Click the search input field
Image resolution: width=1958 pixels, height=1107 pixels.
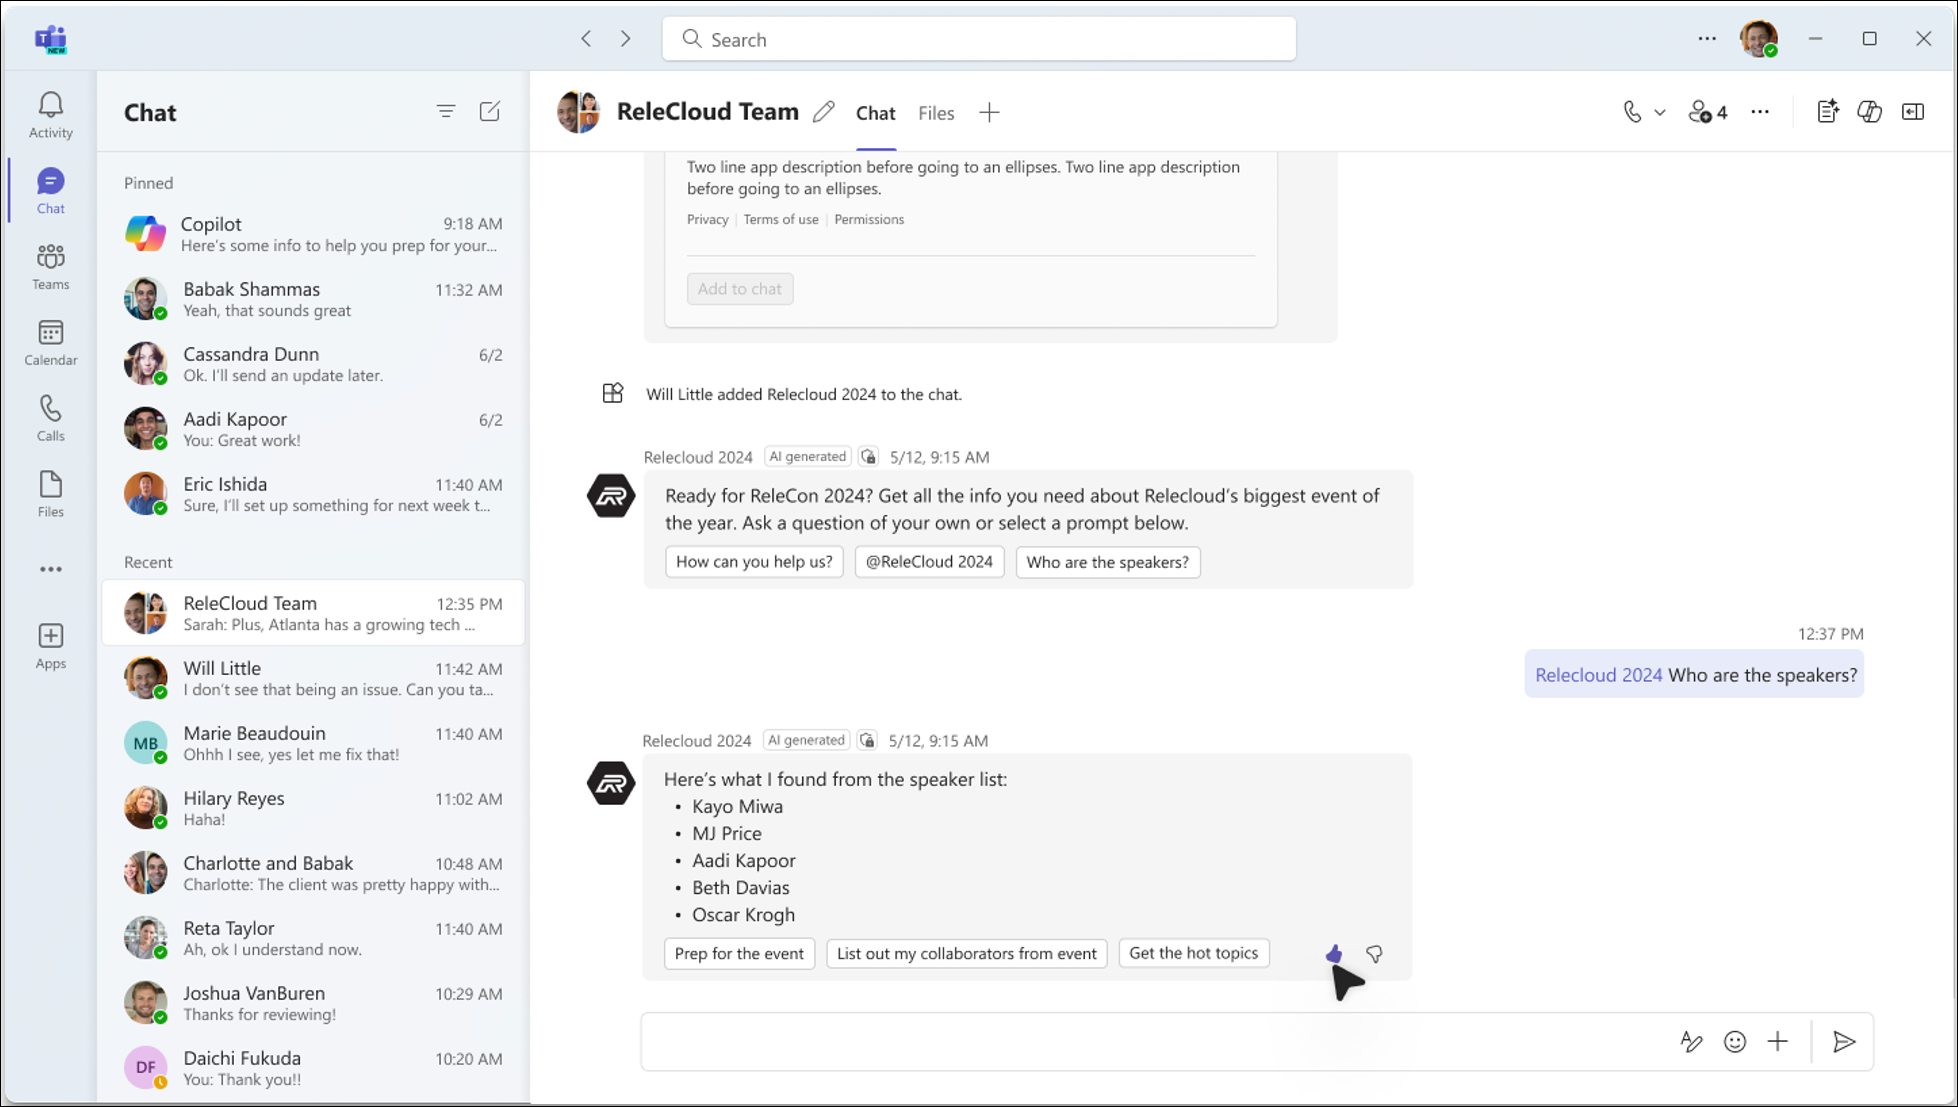[978, 39]
